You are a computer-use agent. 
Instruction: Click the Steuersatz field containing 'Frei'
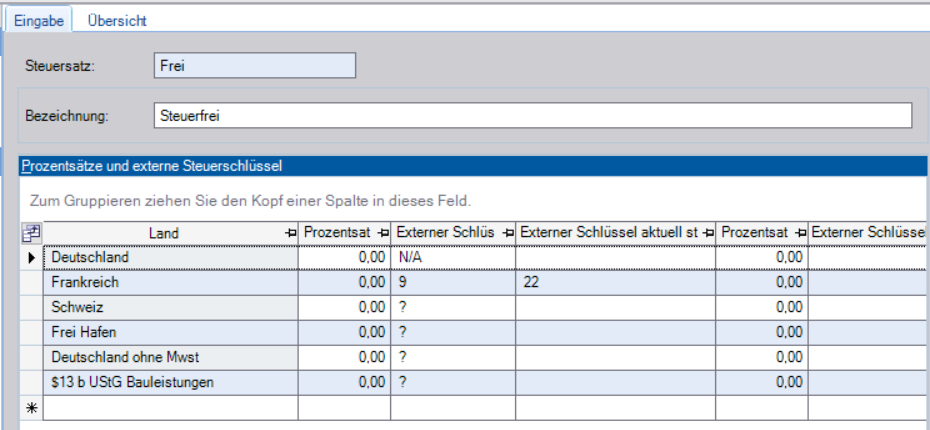(x=255, y=66)
